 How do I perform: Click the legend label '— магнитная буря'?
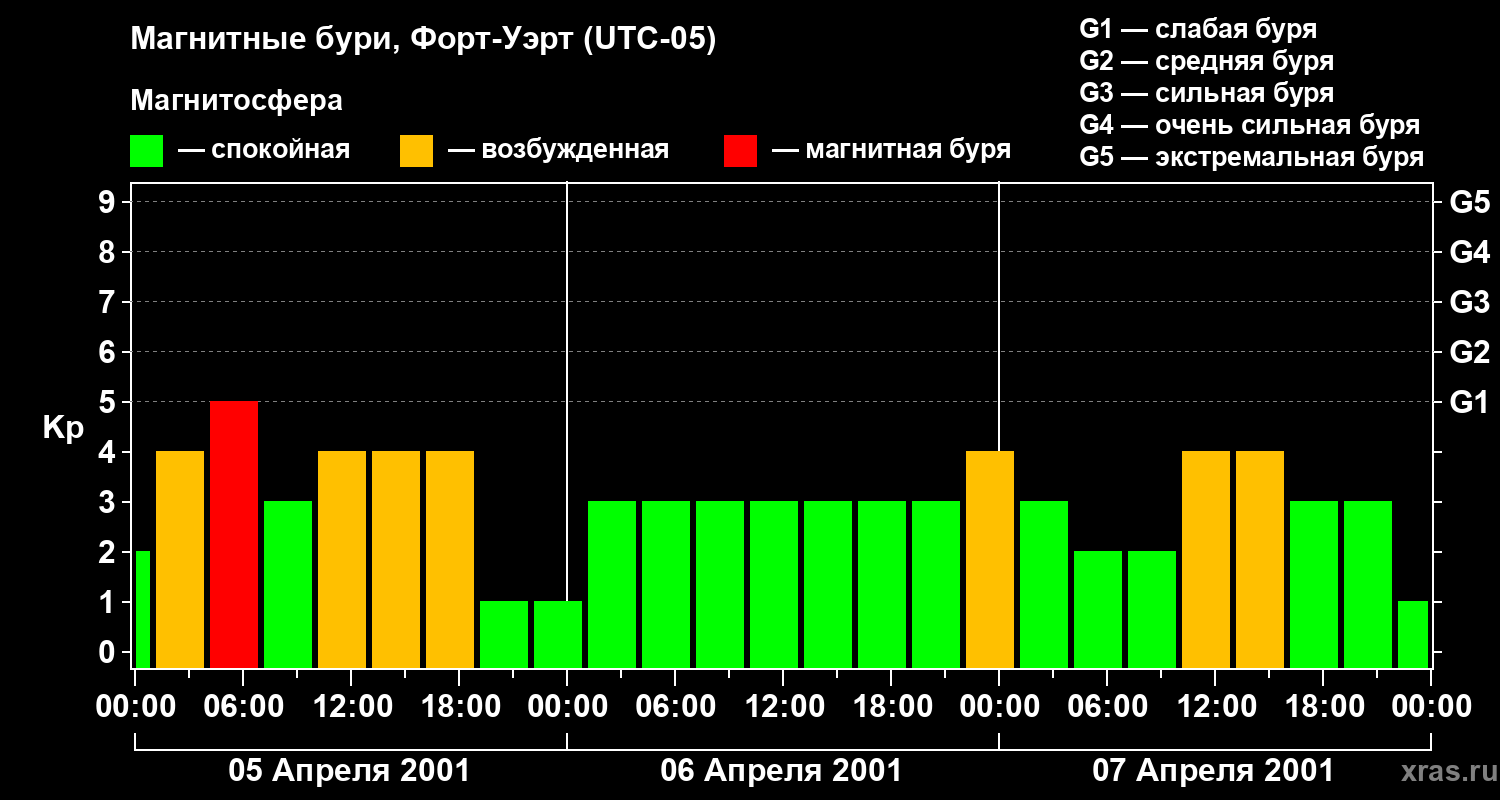click(892, 151)
